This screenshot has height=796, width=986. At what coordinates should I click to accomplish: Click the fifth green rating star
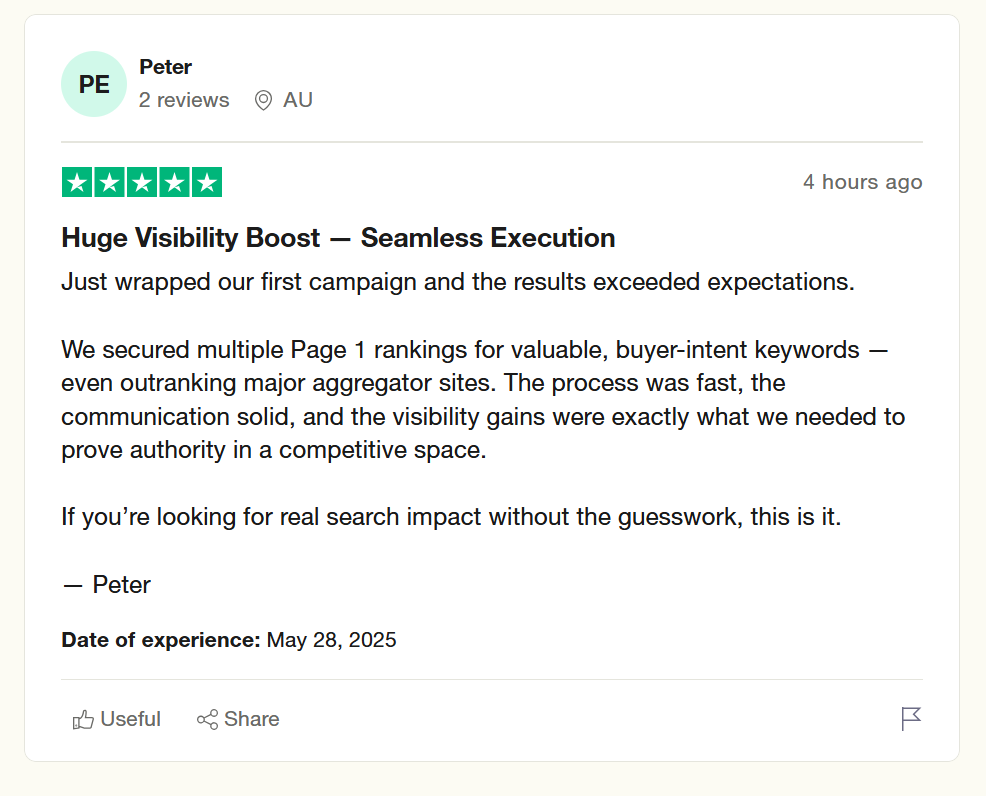click(206, 182)
